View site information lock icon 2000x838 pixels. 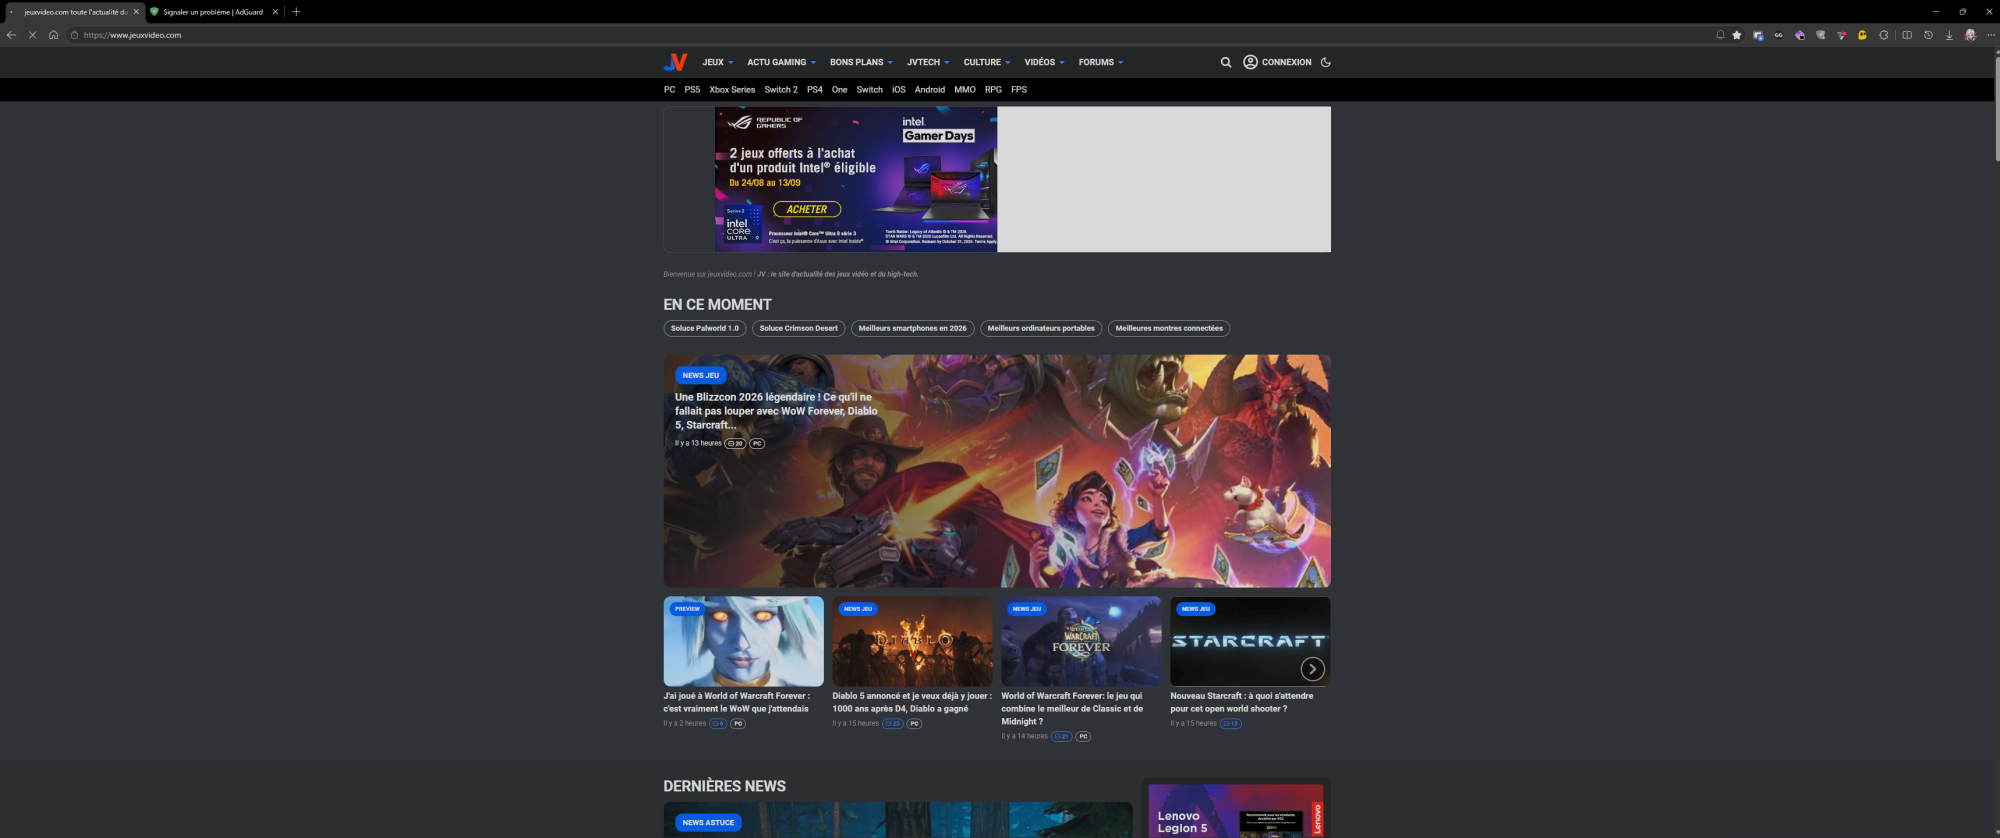coord(74,35)
